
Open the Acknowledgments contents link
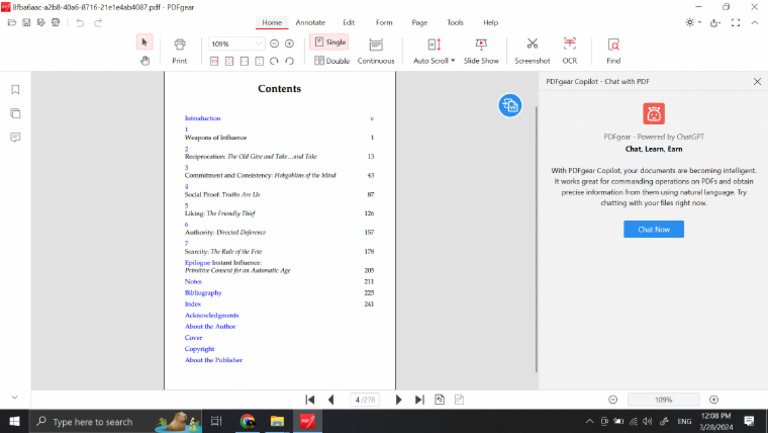212,315
